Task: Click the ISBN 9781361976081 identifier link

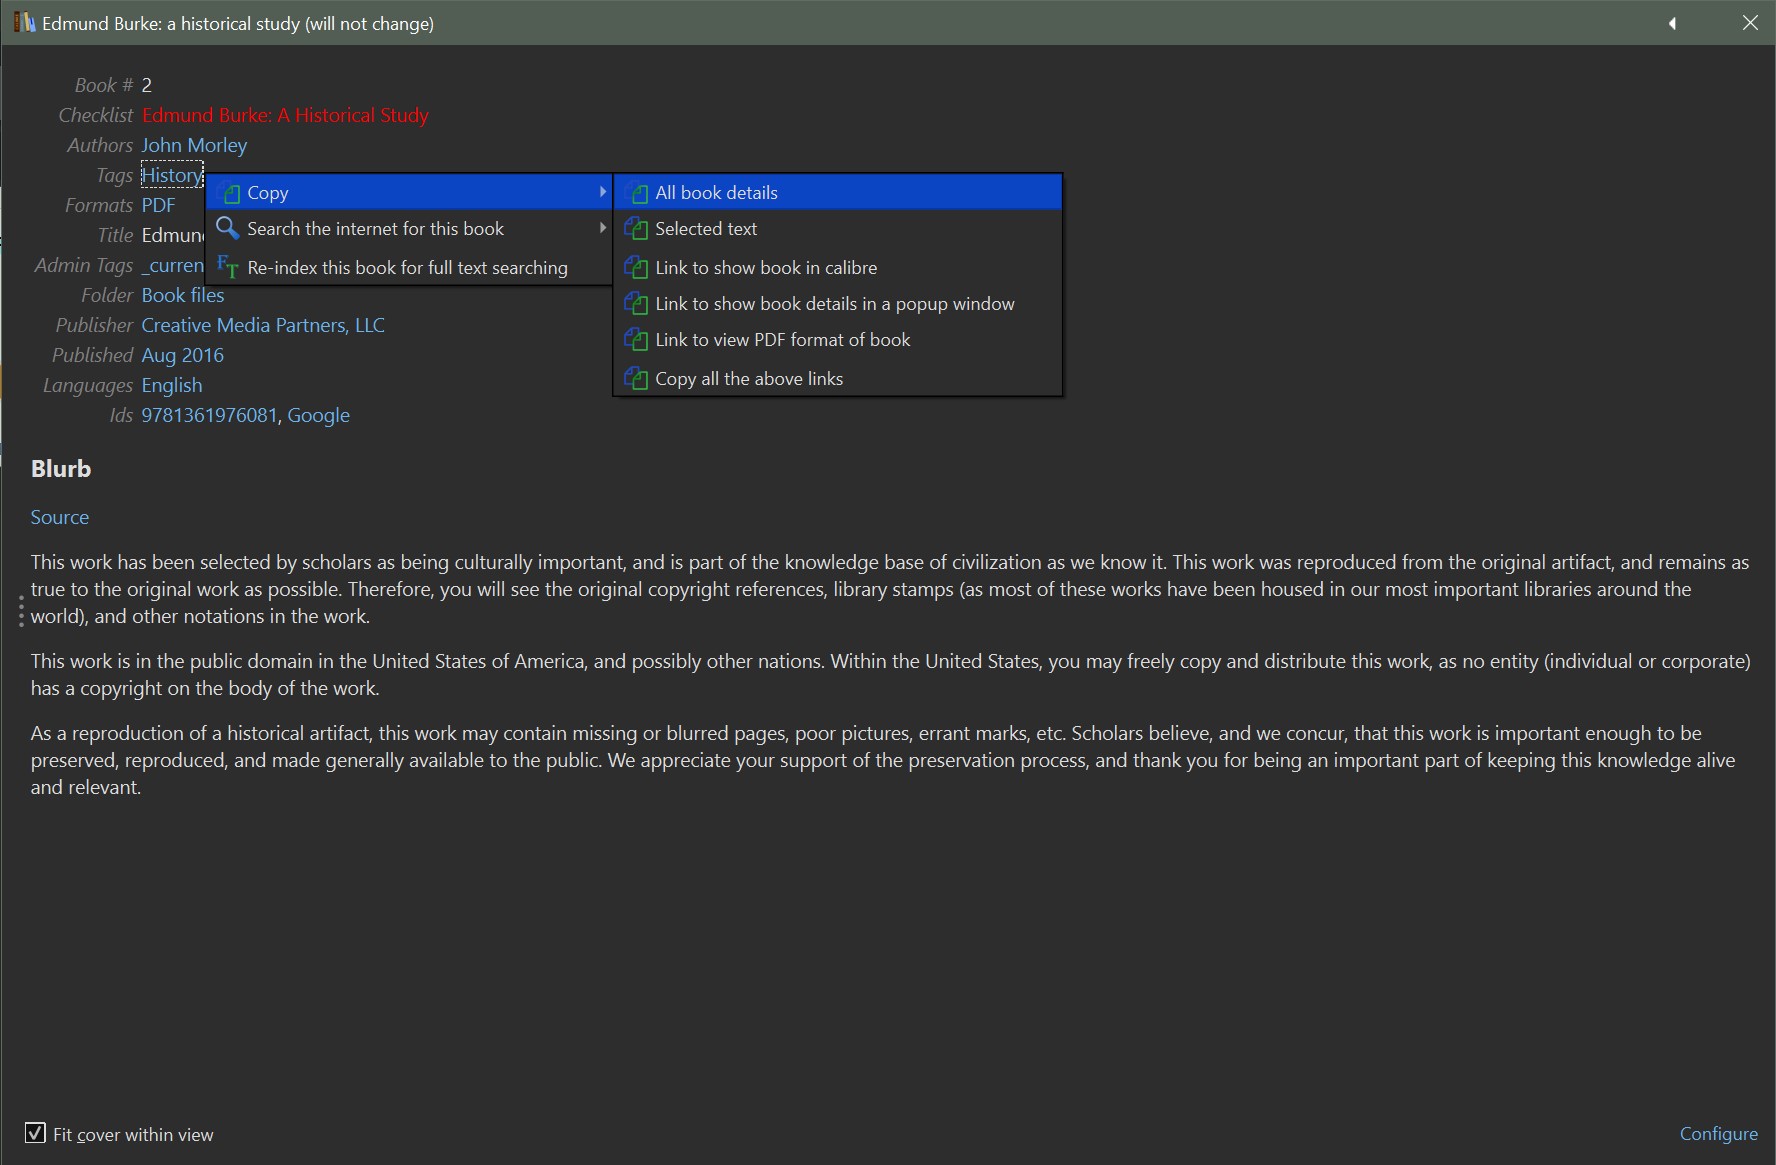Action: coord(209,415)
